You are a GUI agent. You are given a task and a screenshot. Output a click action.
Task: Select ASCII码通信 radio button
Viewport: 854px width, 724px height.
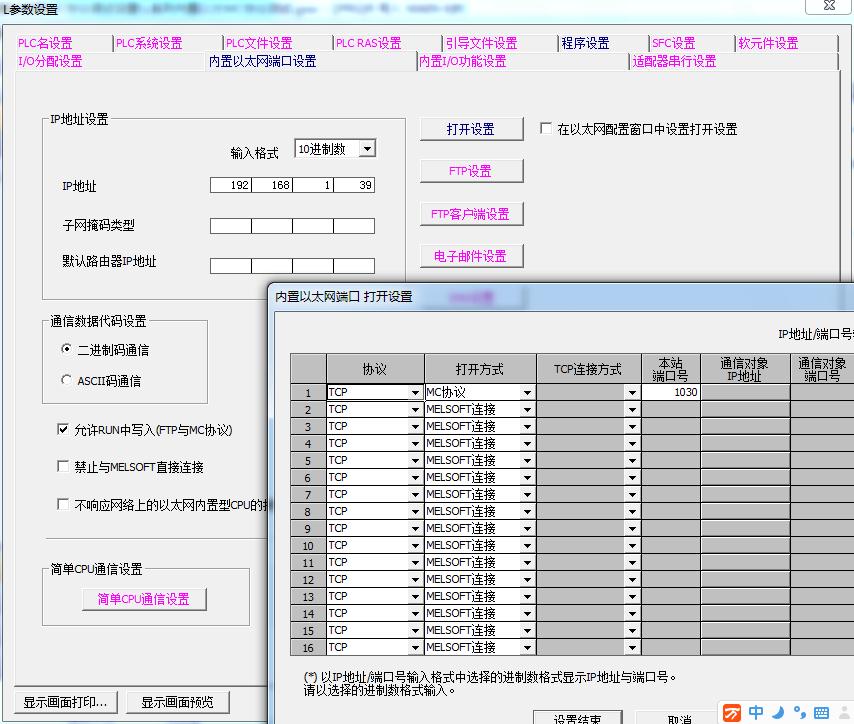pyautogui.click(x=67, y=380)
